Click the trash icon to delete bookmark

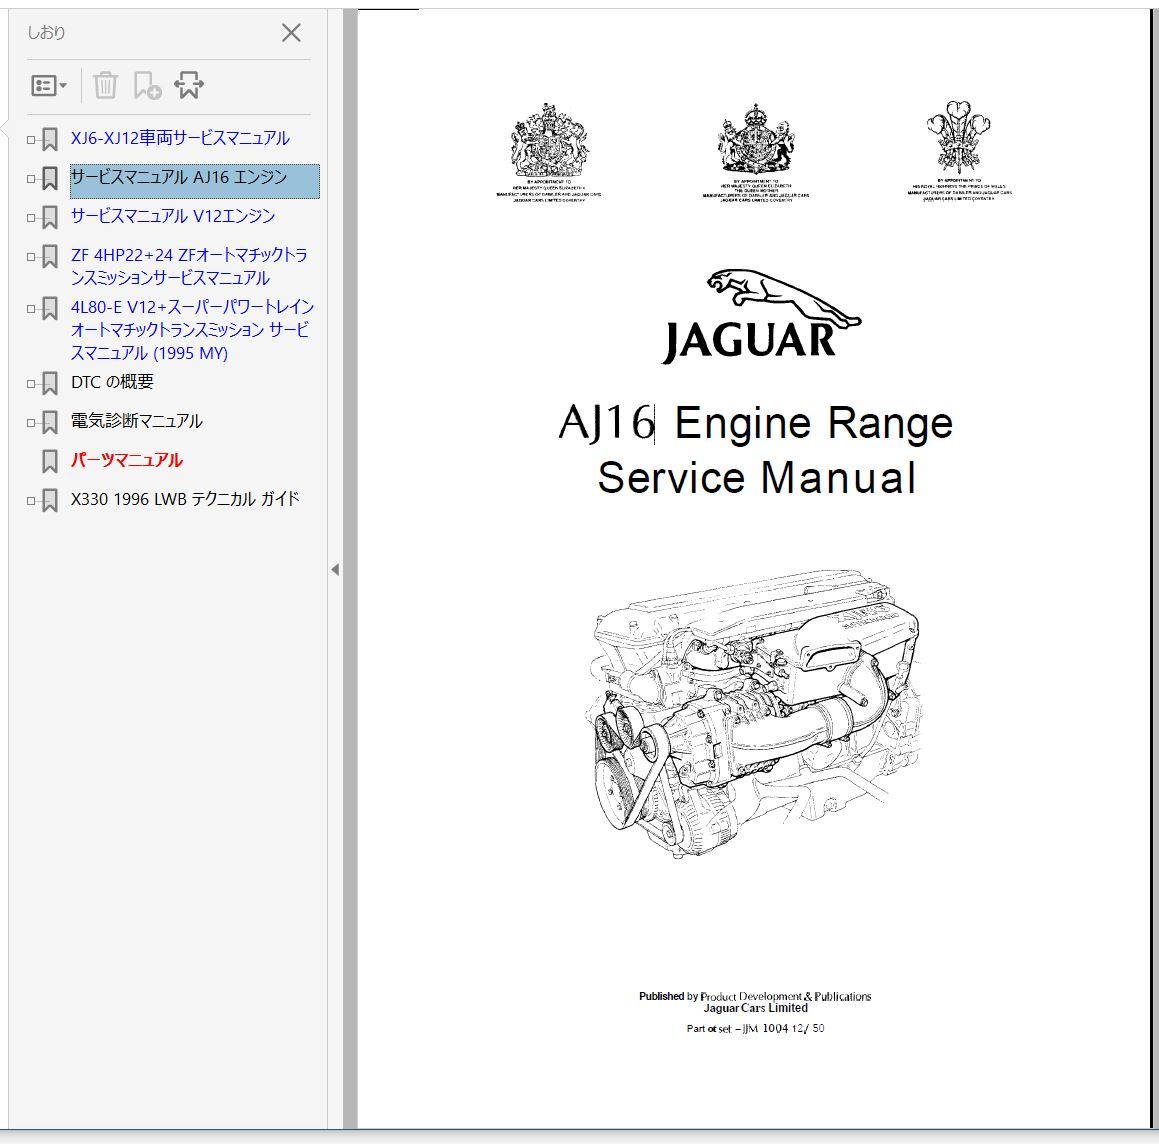point(105,86)
